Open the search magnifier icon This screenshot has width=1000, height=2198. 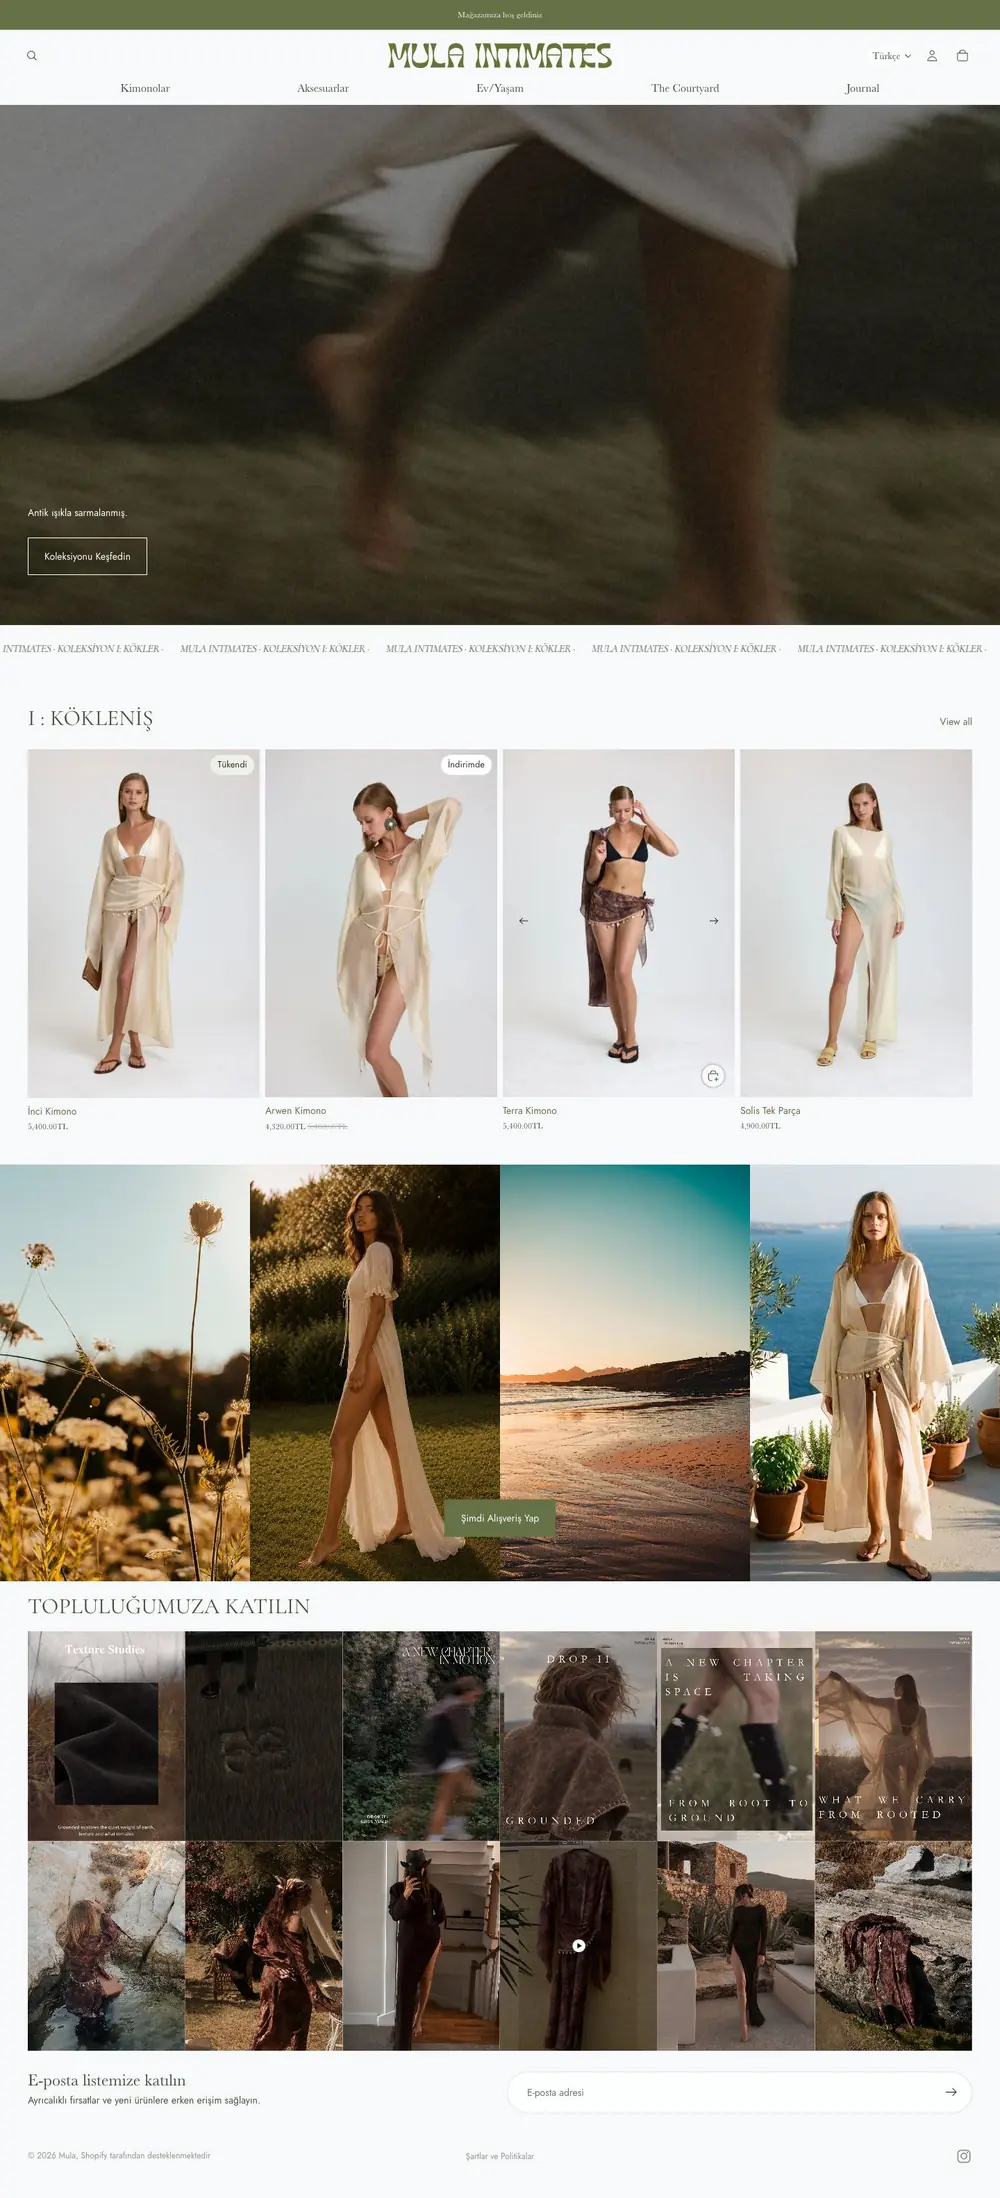[32, 56]
